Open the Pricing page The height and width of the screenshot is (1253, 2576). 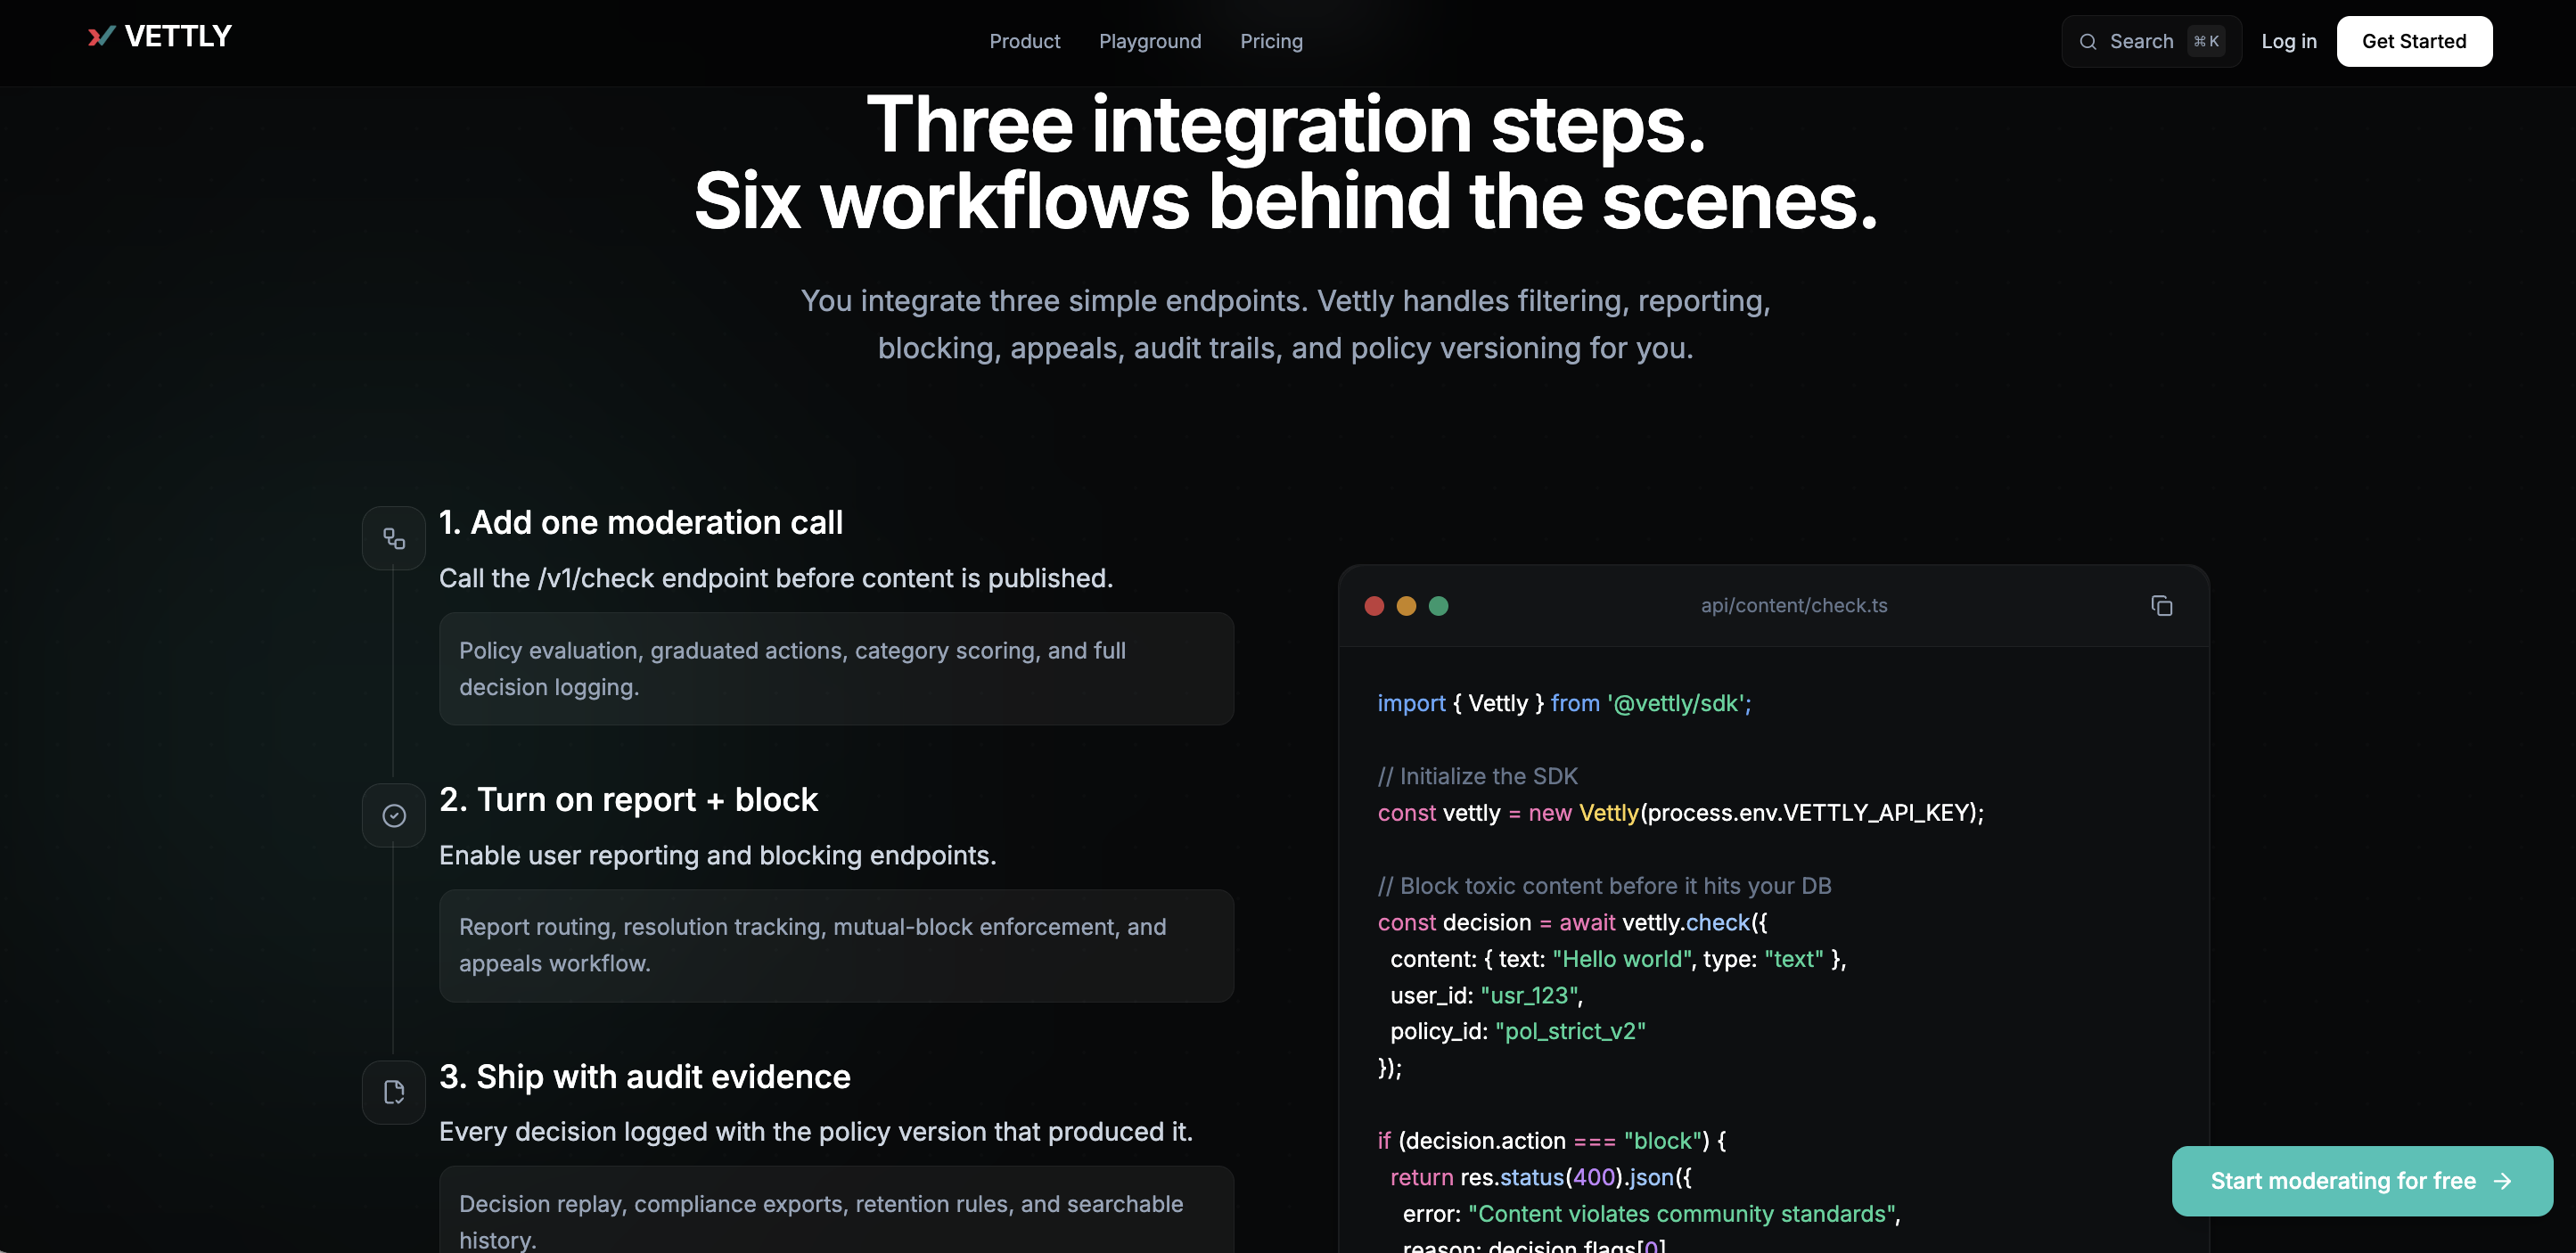tap(1271, 42)
